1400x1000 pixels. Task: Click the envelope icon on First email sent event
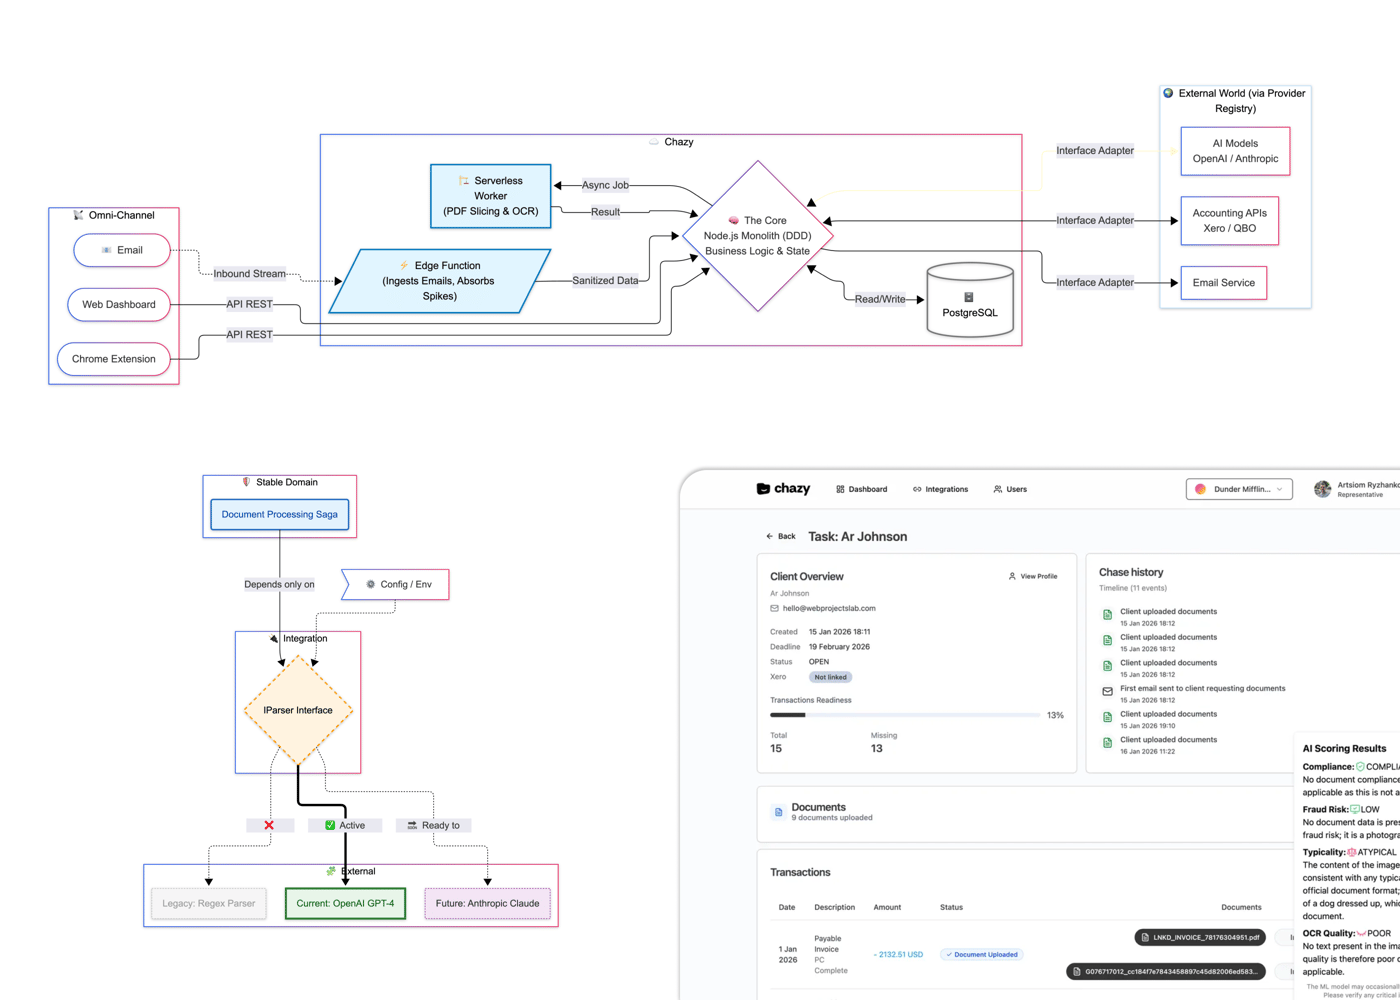[x=1107, y=692]
